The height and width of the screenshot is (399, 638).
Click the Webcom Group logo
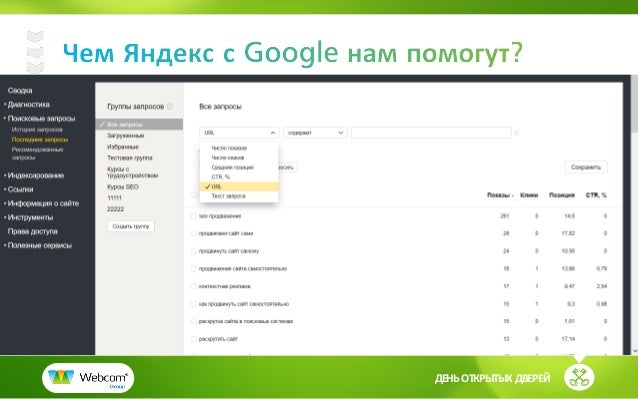(x=88, y=378)
